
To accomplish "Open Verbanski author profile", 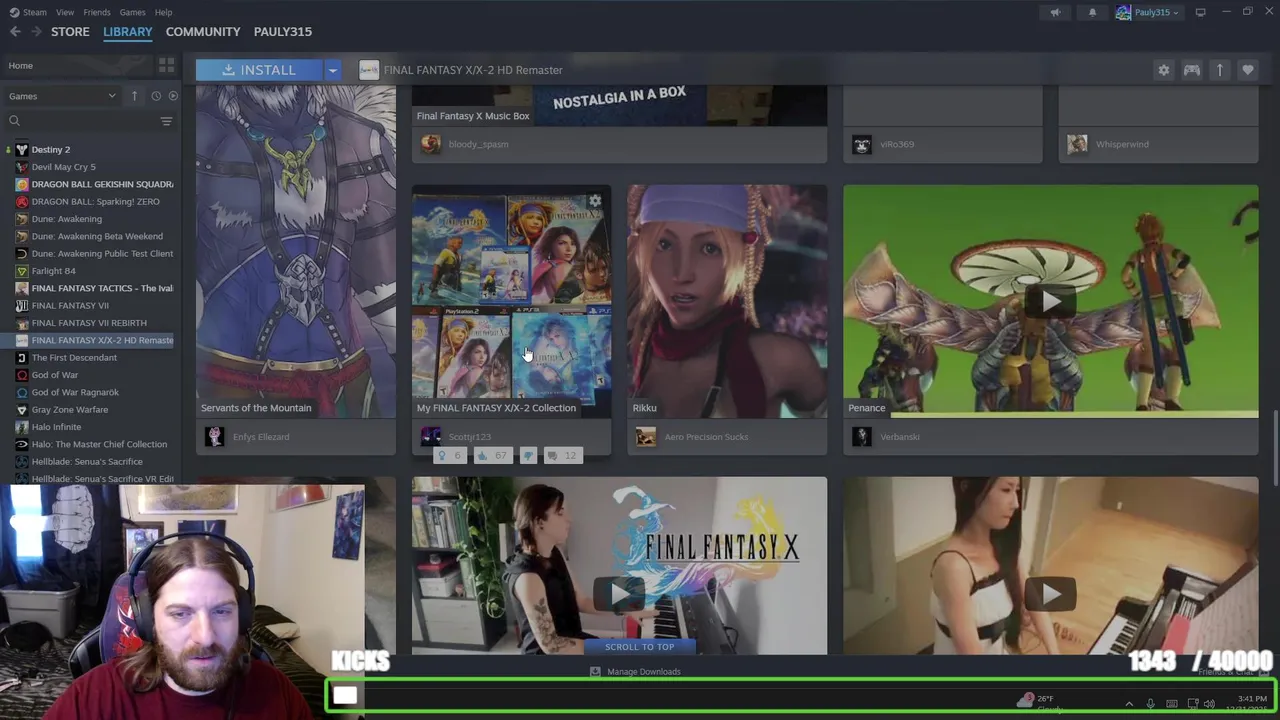I will pyautogui.click(x=900, y=437).
